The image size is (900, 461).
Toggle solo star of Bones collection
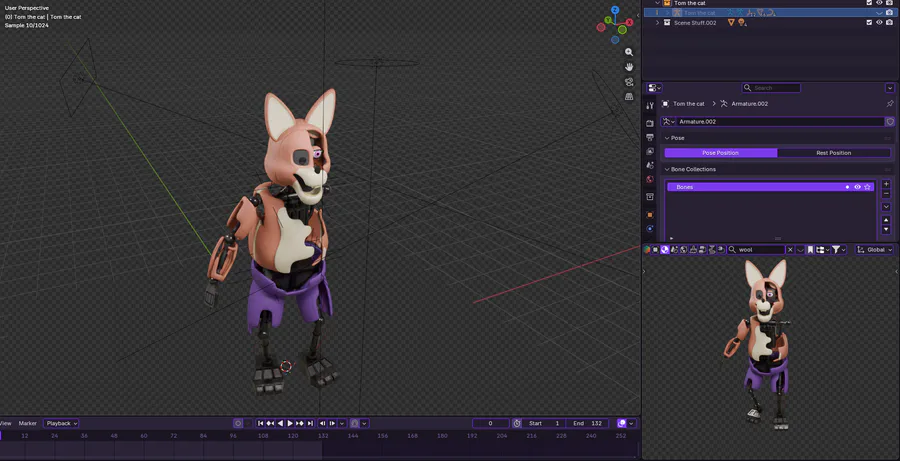click(867, 187)
